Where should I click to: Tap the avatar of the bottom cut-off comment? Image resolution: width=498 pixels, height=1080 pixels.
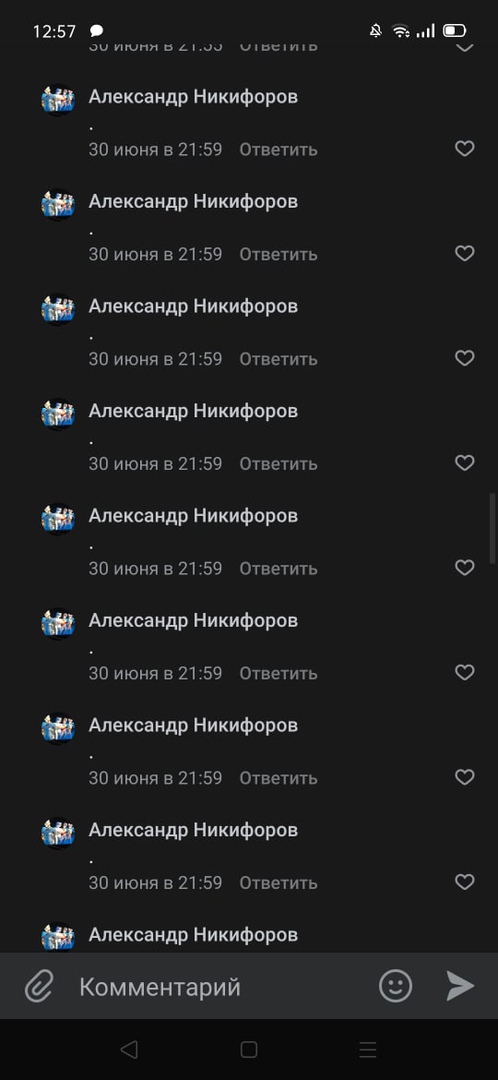[58, 937]
